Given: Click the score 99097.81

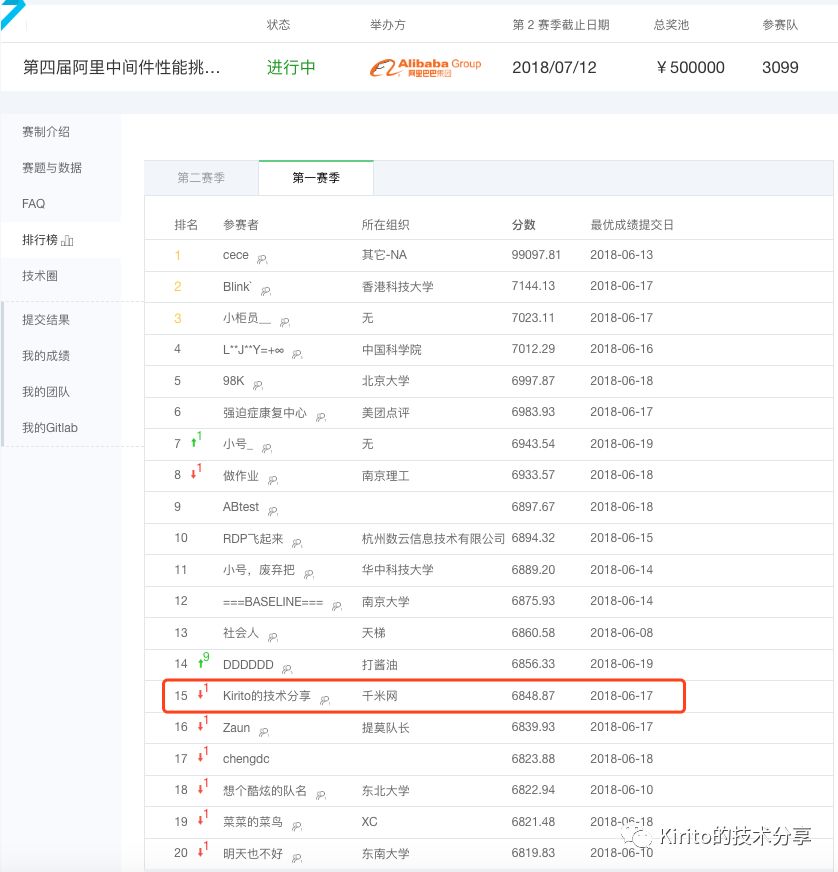Looking at the screenshot, I should tap(536, 255).
